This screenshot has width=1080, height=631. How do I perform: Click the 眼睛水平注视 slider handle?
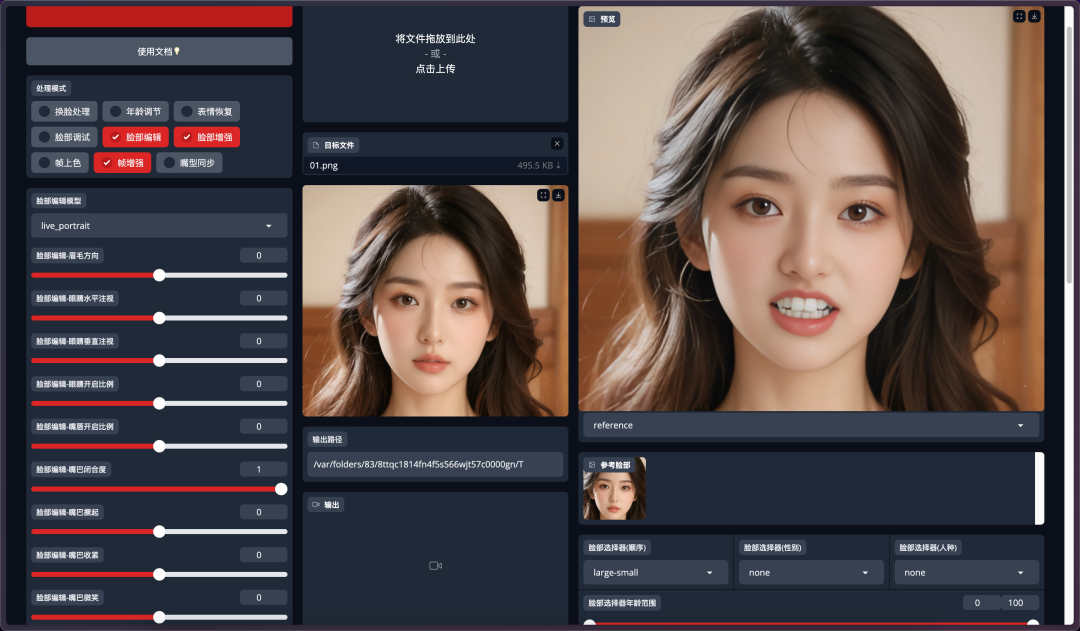pyautogui.click(x=159, y=318)
